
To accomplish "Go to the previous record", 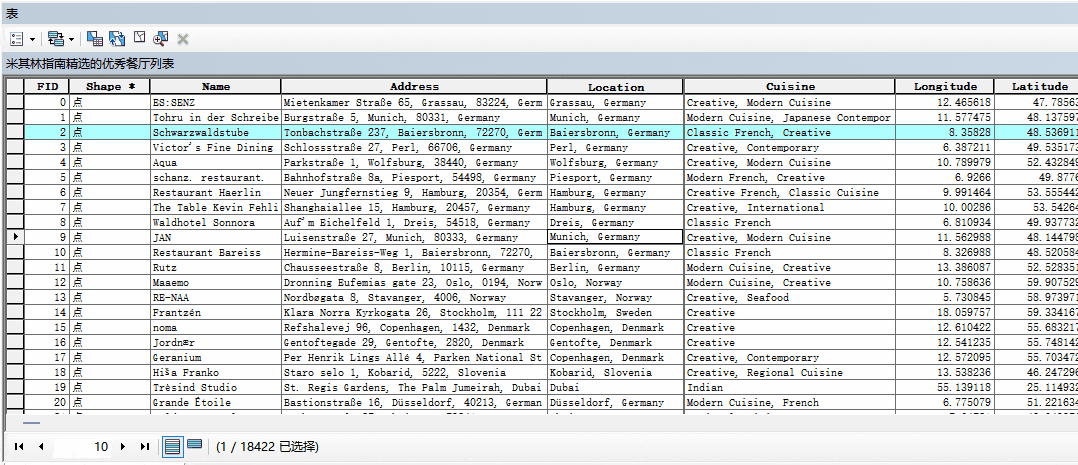I will pos(41,446).
